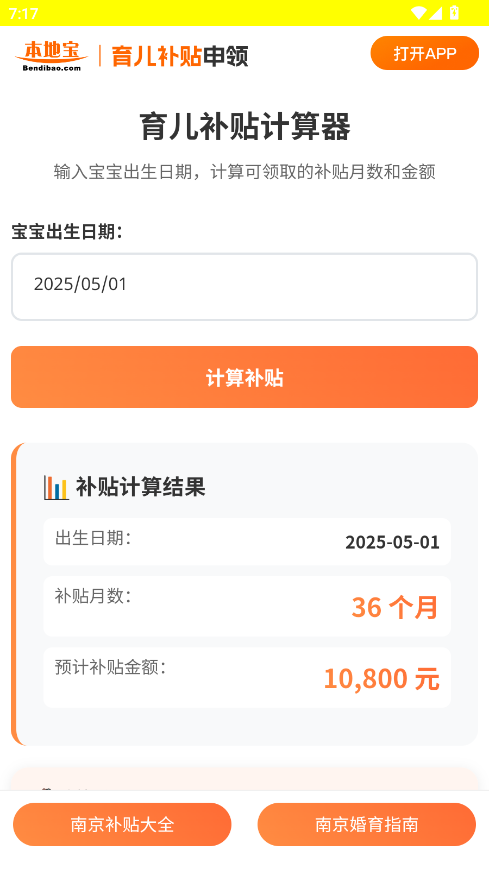Tap the cellular signal status icon
Image resolution: width=489 pixels, height=869 pixels.
pyautogui.click(x=435, y=13)
